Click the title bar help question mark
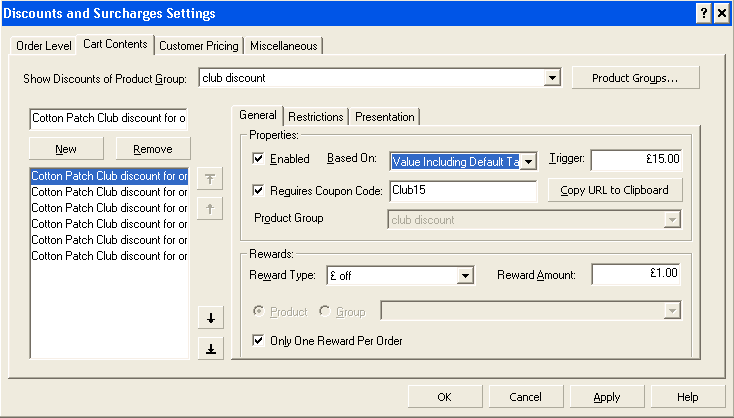734x418 pixels. pyautogui.click(x=703, y=13)
